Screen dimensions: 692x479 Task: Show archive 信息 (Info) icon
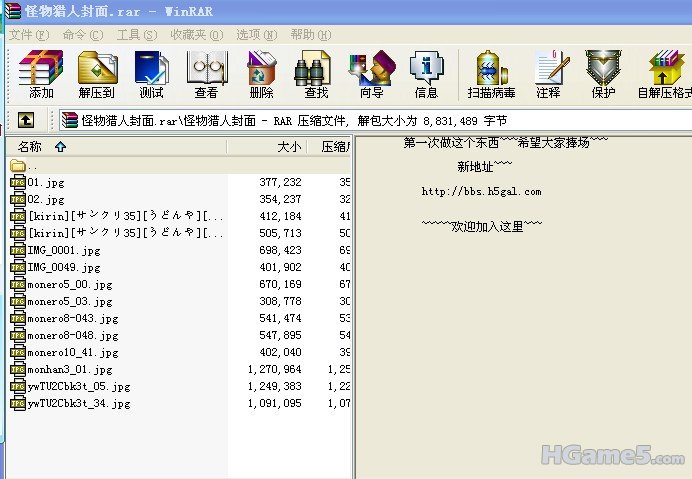(x=426, y=75)
